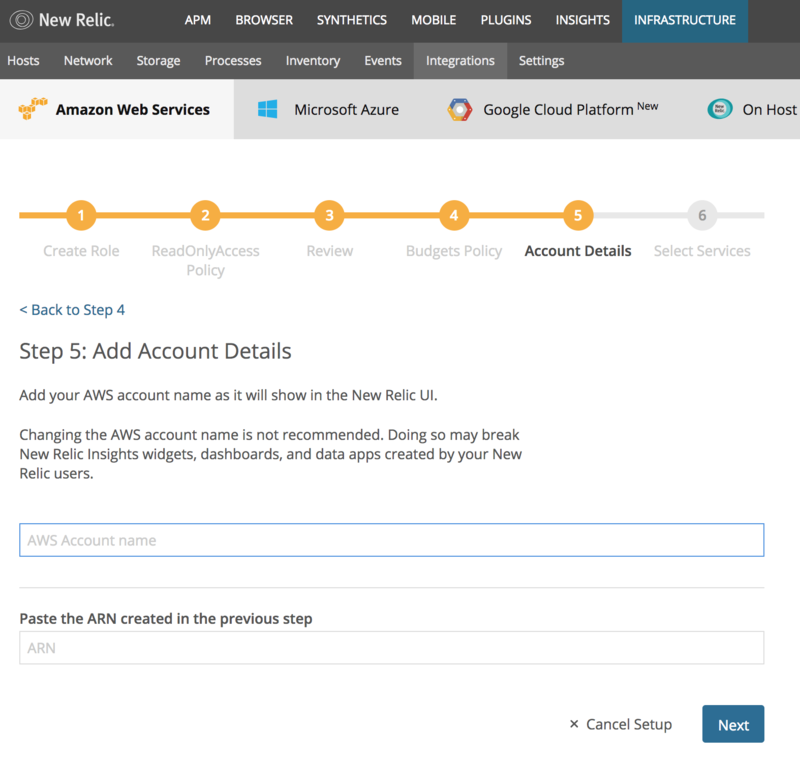
Task: Click the New Relic wordmark text
Action: pyautogui.click(x=77, y=20)
